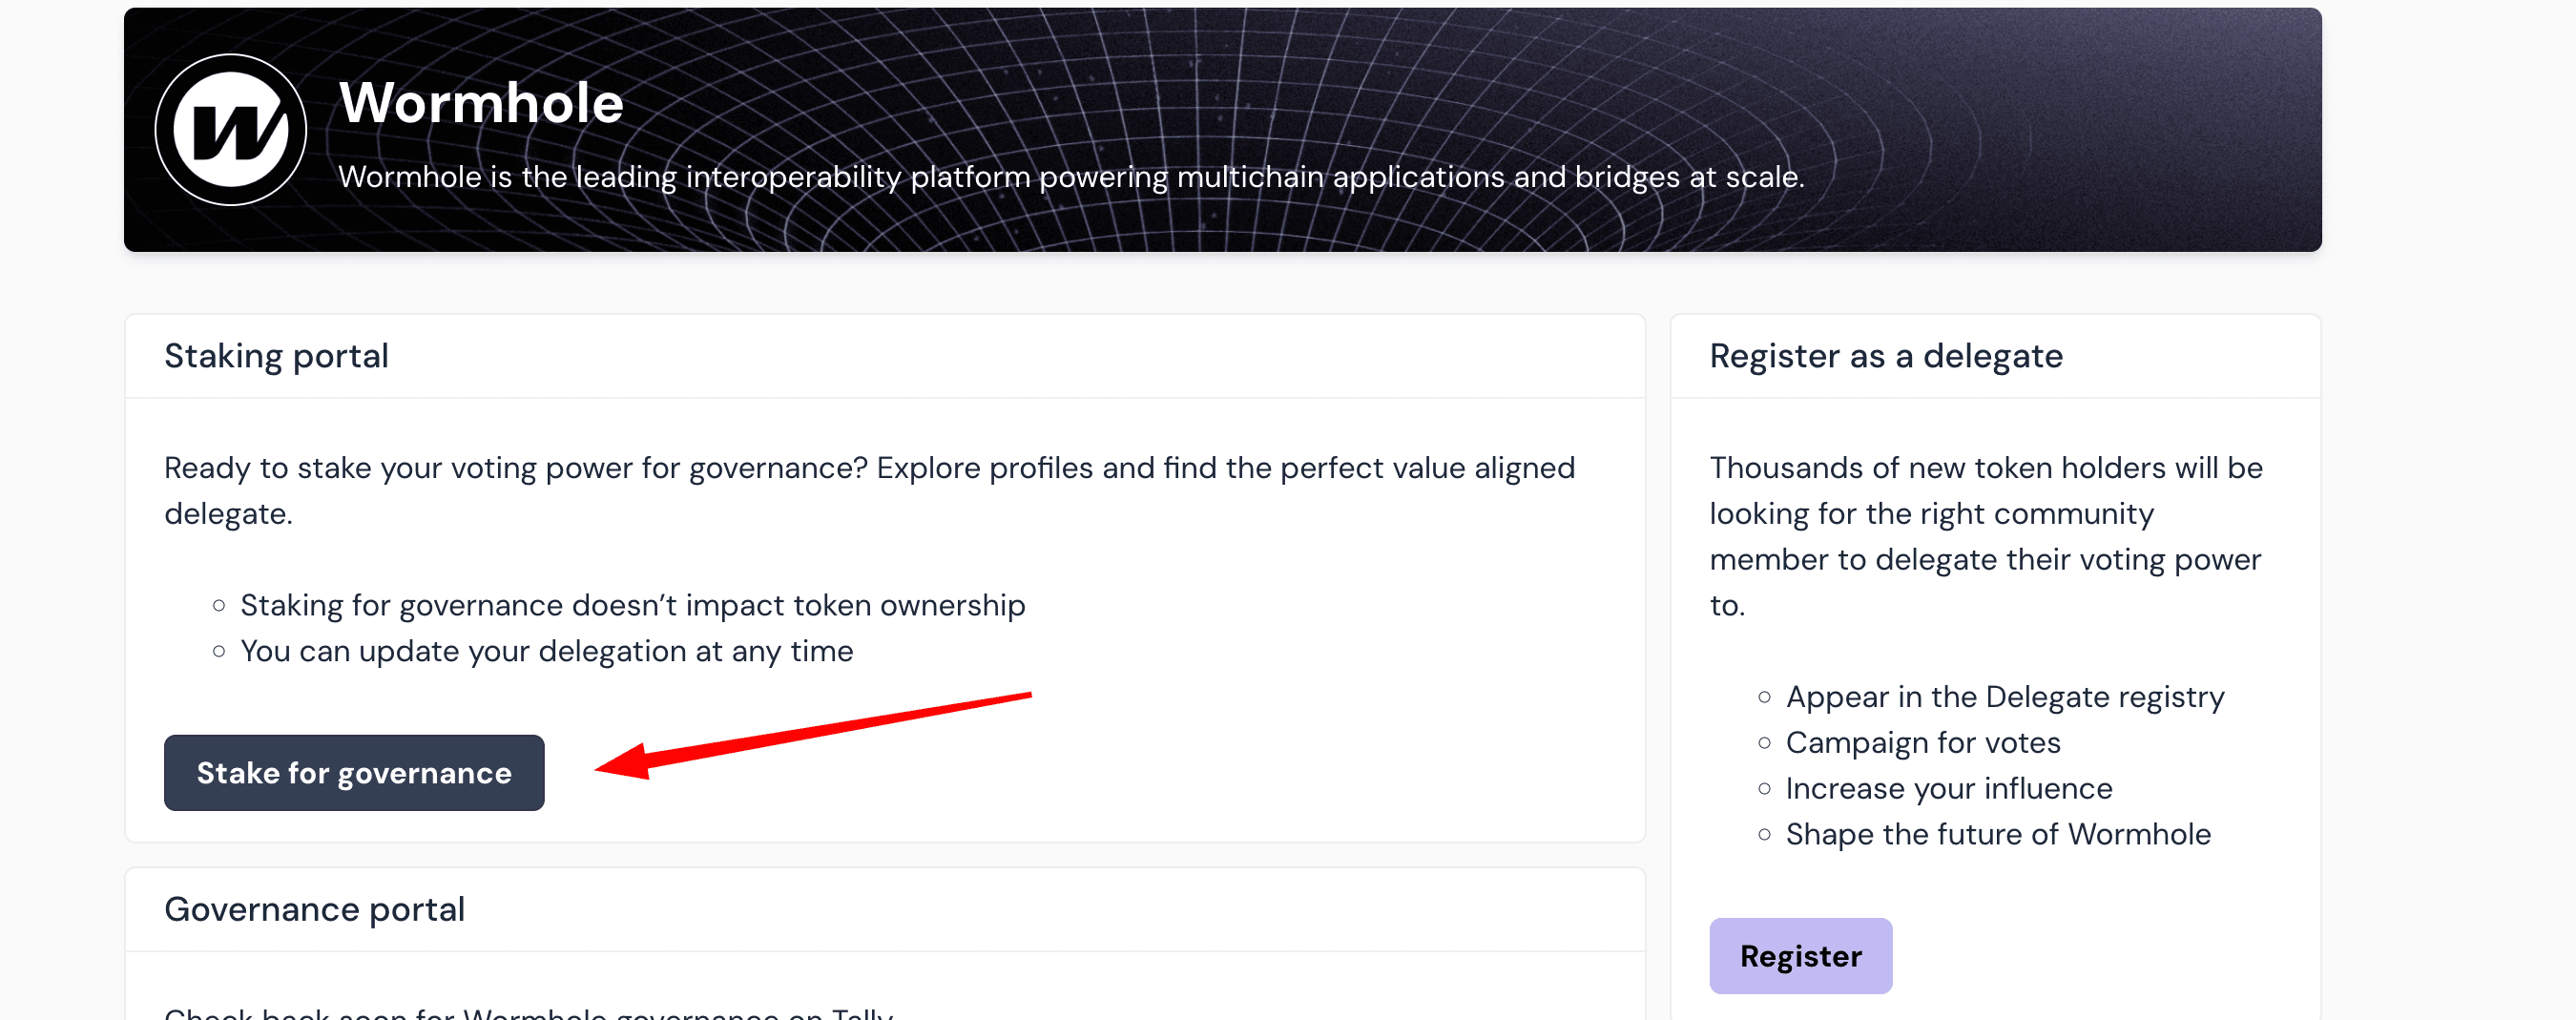2576x1020 pixels.
Task: Click the Staking portal header
Action: point(276,356)
